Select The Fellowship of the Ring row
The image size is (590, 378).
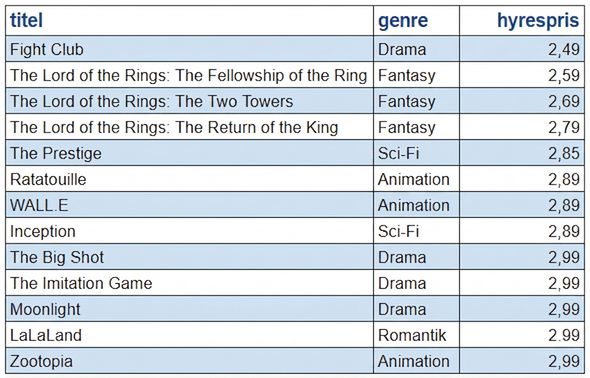pyautogui.click(x=295, y=75)
